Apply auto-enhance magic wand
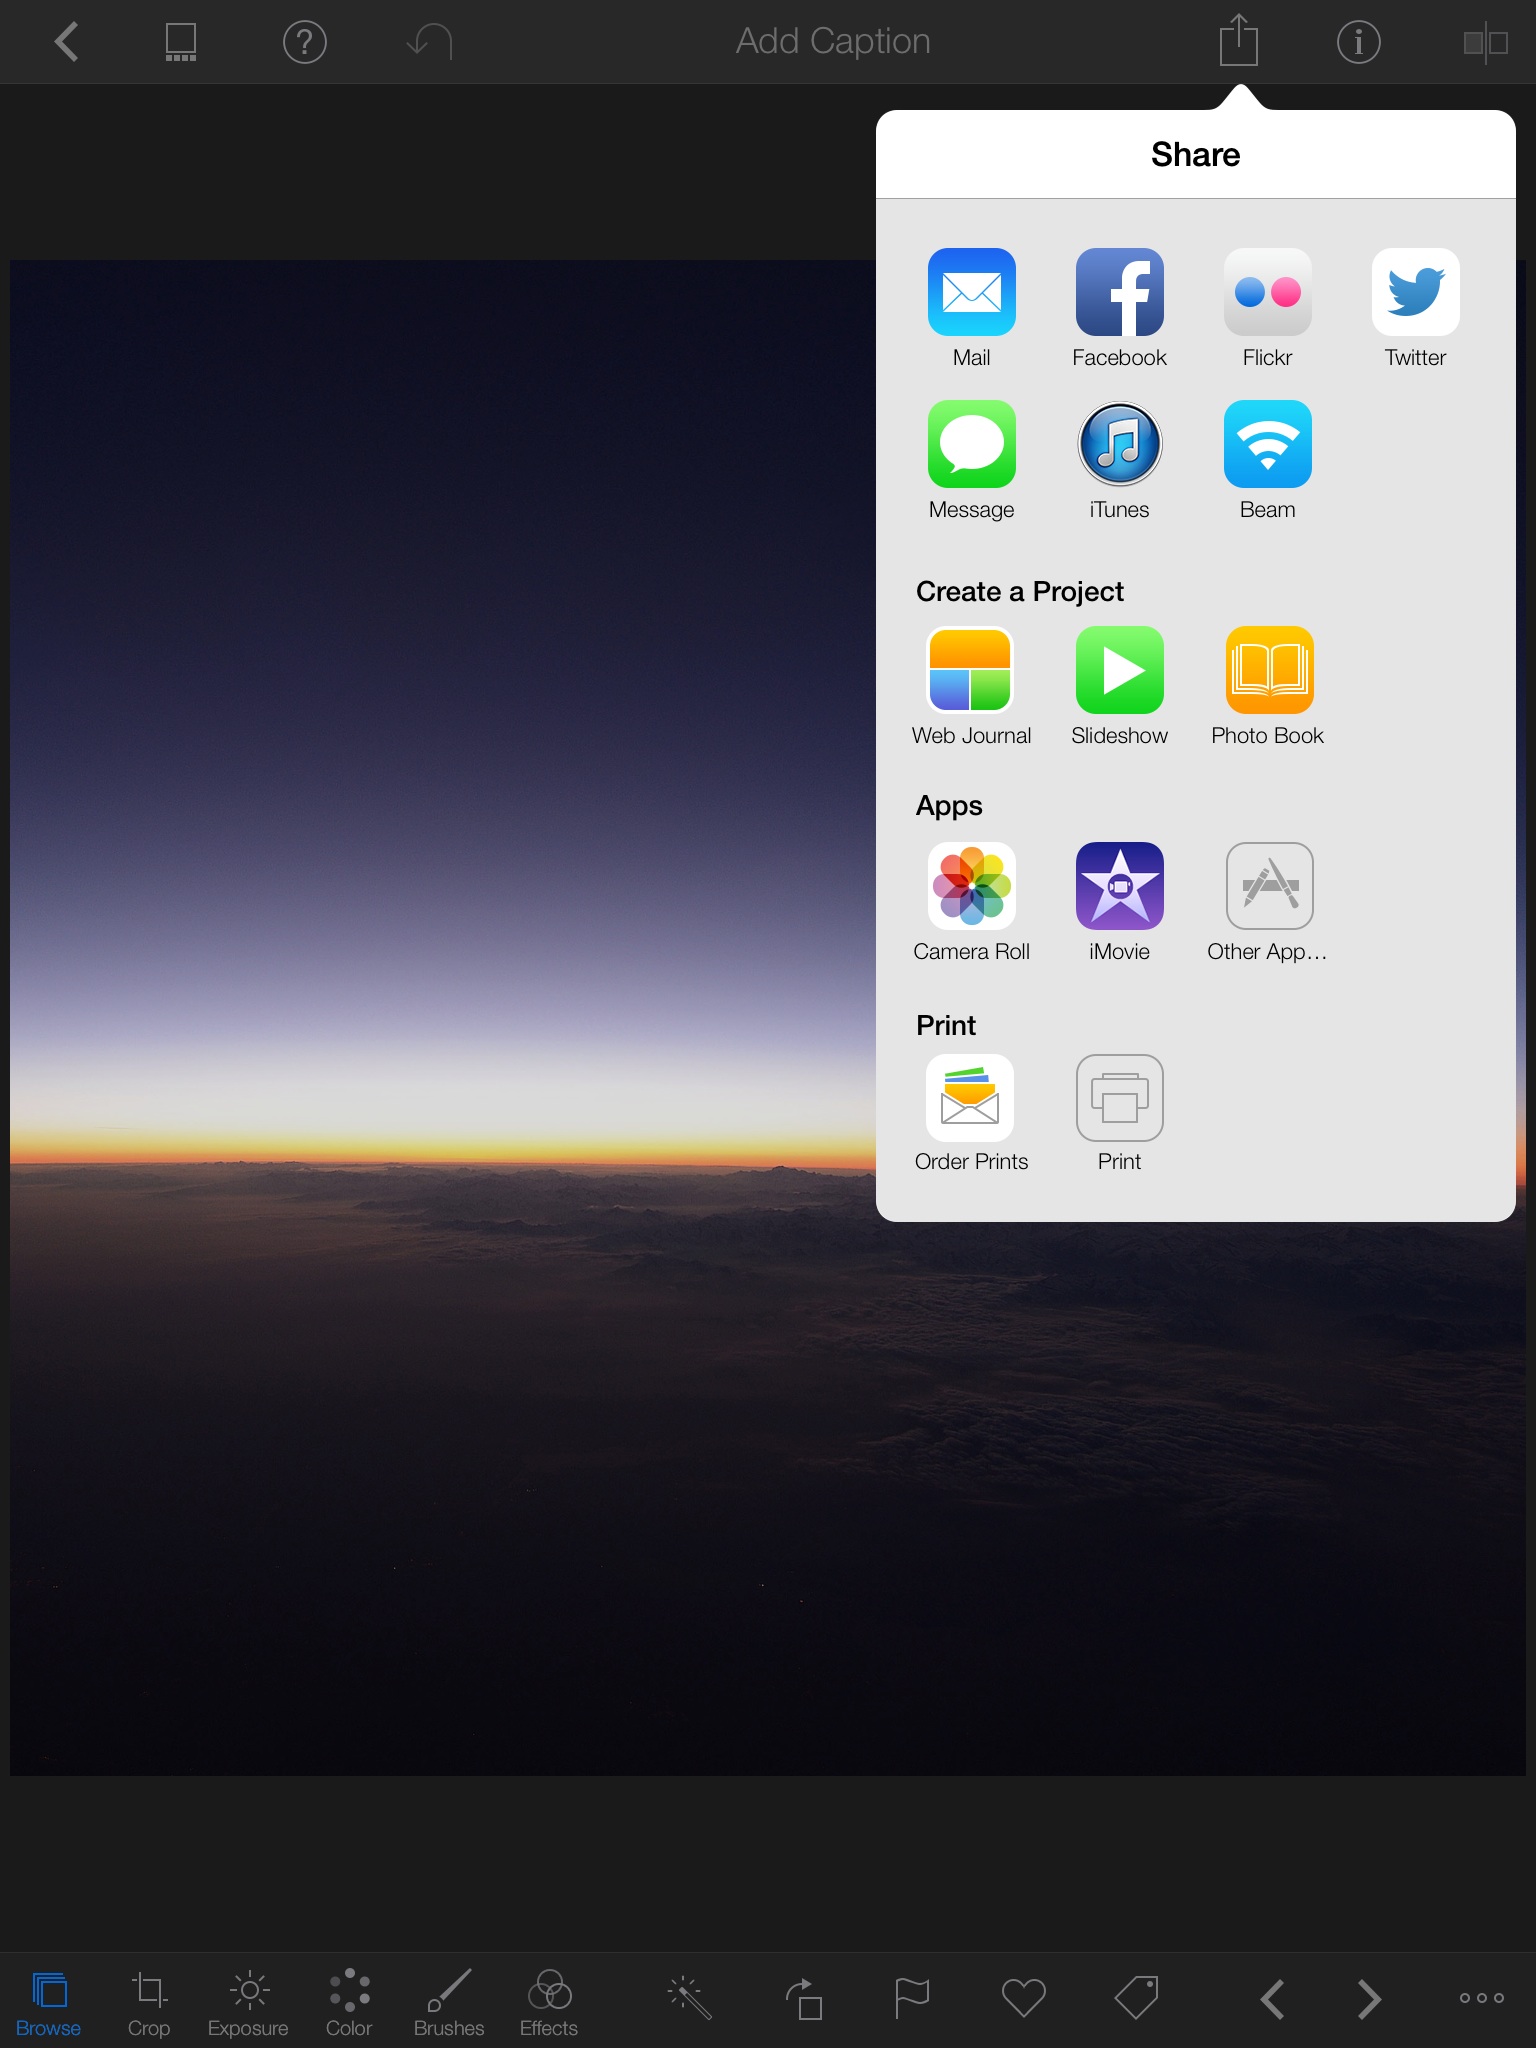The height and width of the screenshot is (2048, 1536). (689, 1997)
